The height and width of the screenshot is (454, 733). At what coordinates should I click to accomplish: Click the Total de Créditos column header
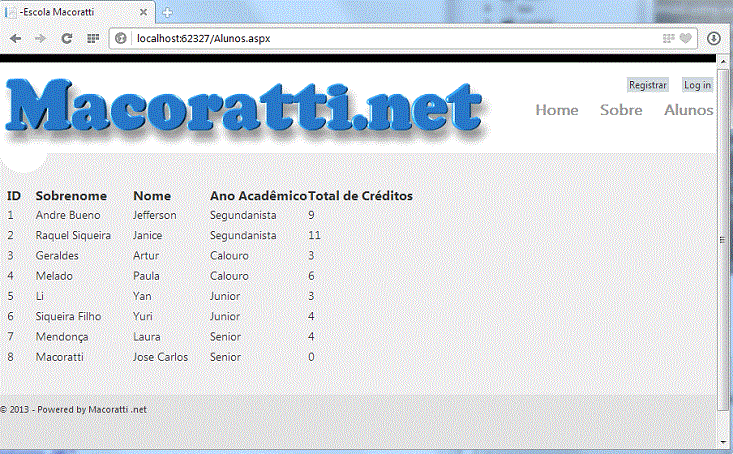tap(360, 196)
